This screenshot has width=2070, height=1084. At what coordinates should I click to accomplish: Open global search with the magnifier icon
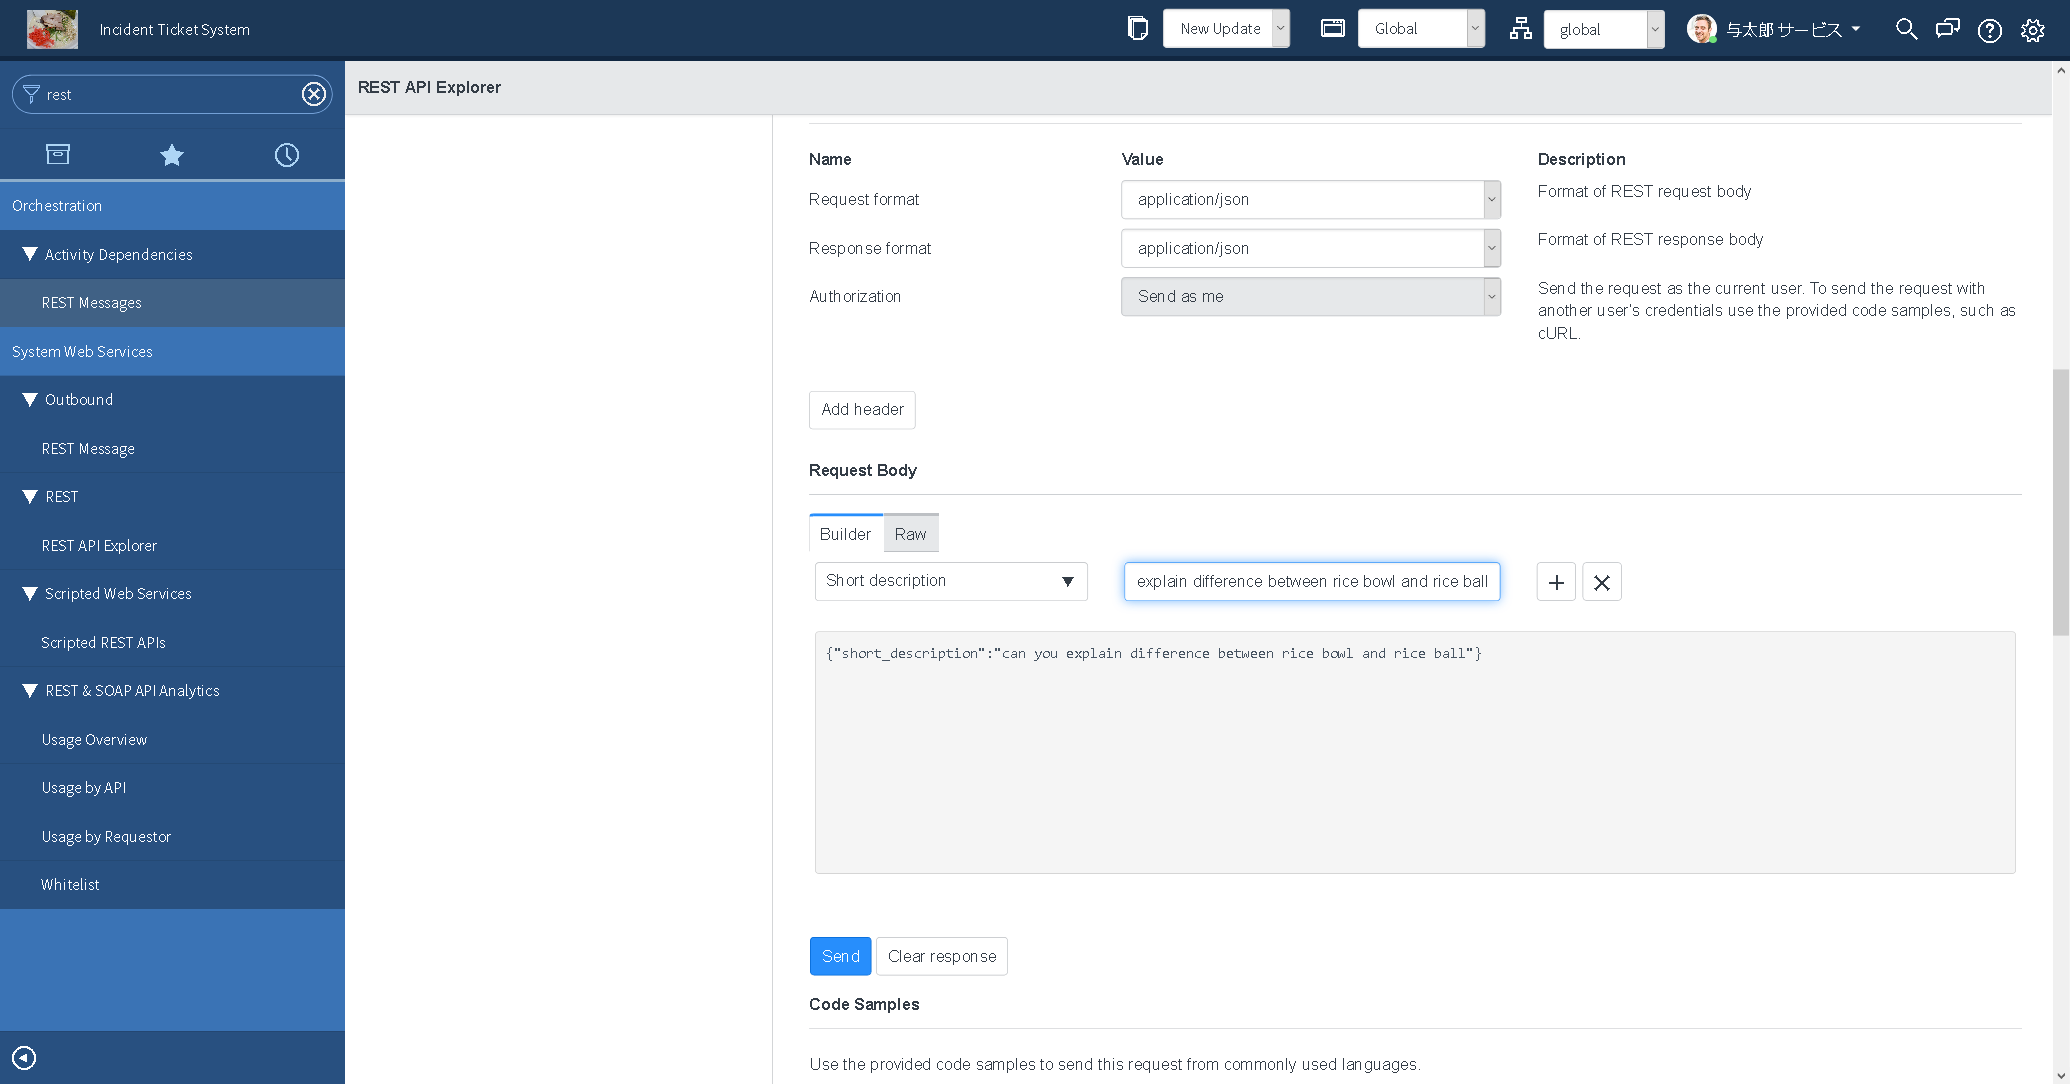(x=1905, y=29)
